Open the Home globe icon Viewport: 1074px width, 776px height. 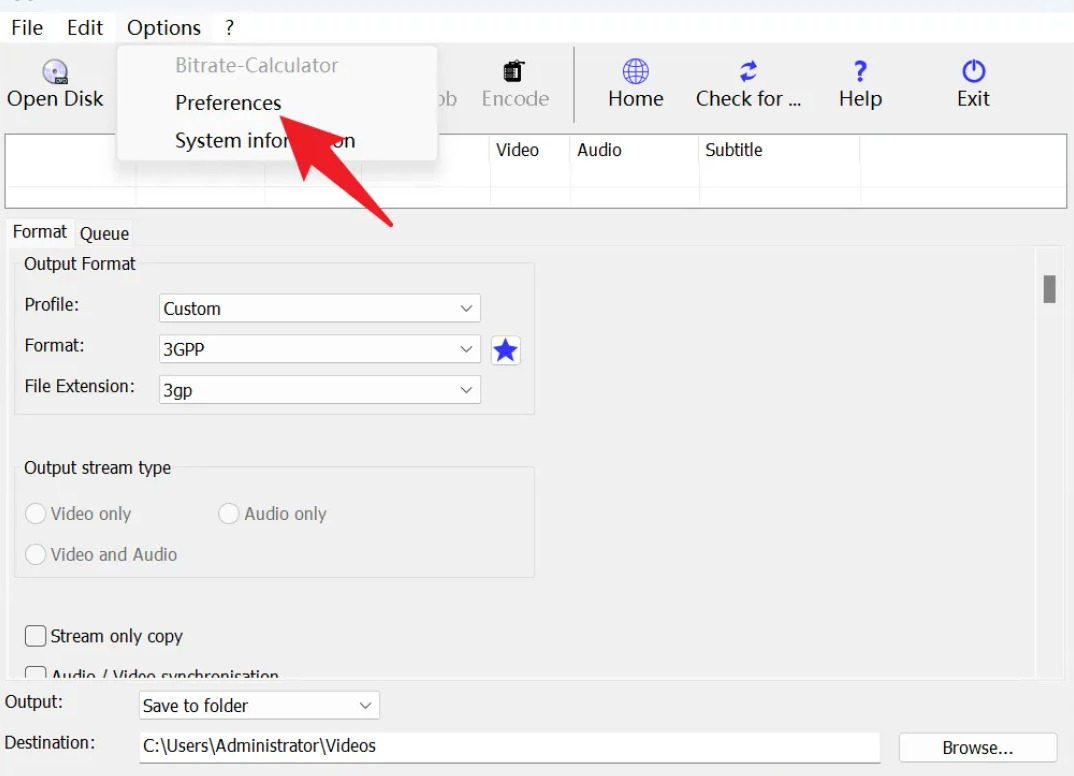click(x=636, y=71)
